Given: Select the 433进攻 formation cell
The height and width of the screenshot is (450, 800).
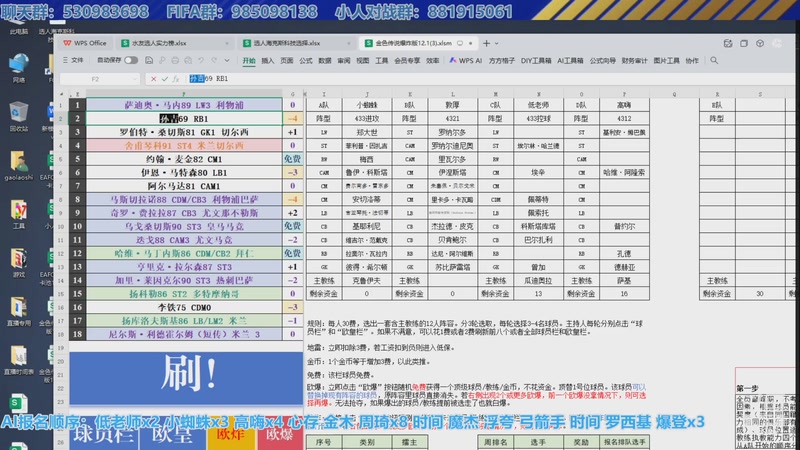Looking at the screenshot, I should 366,118.
